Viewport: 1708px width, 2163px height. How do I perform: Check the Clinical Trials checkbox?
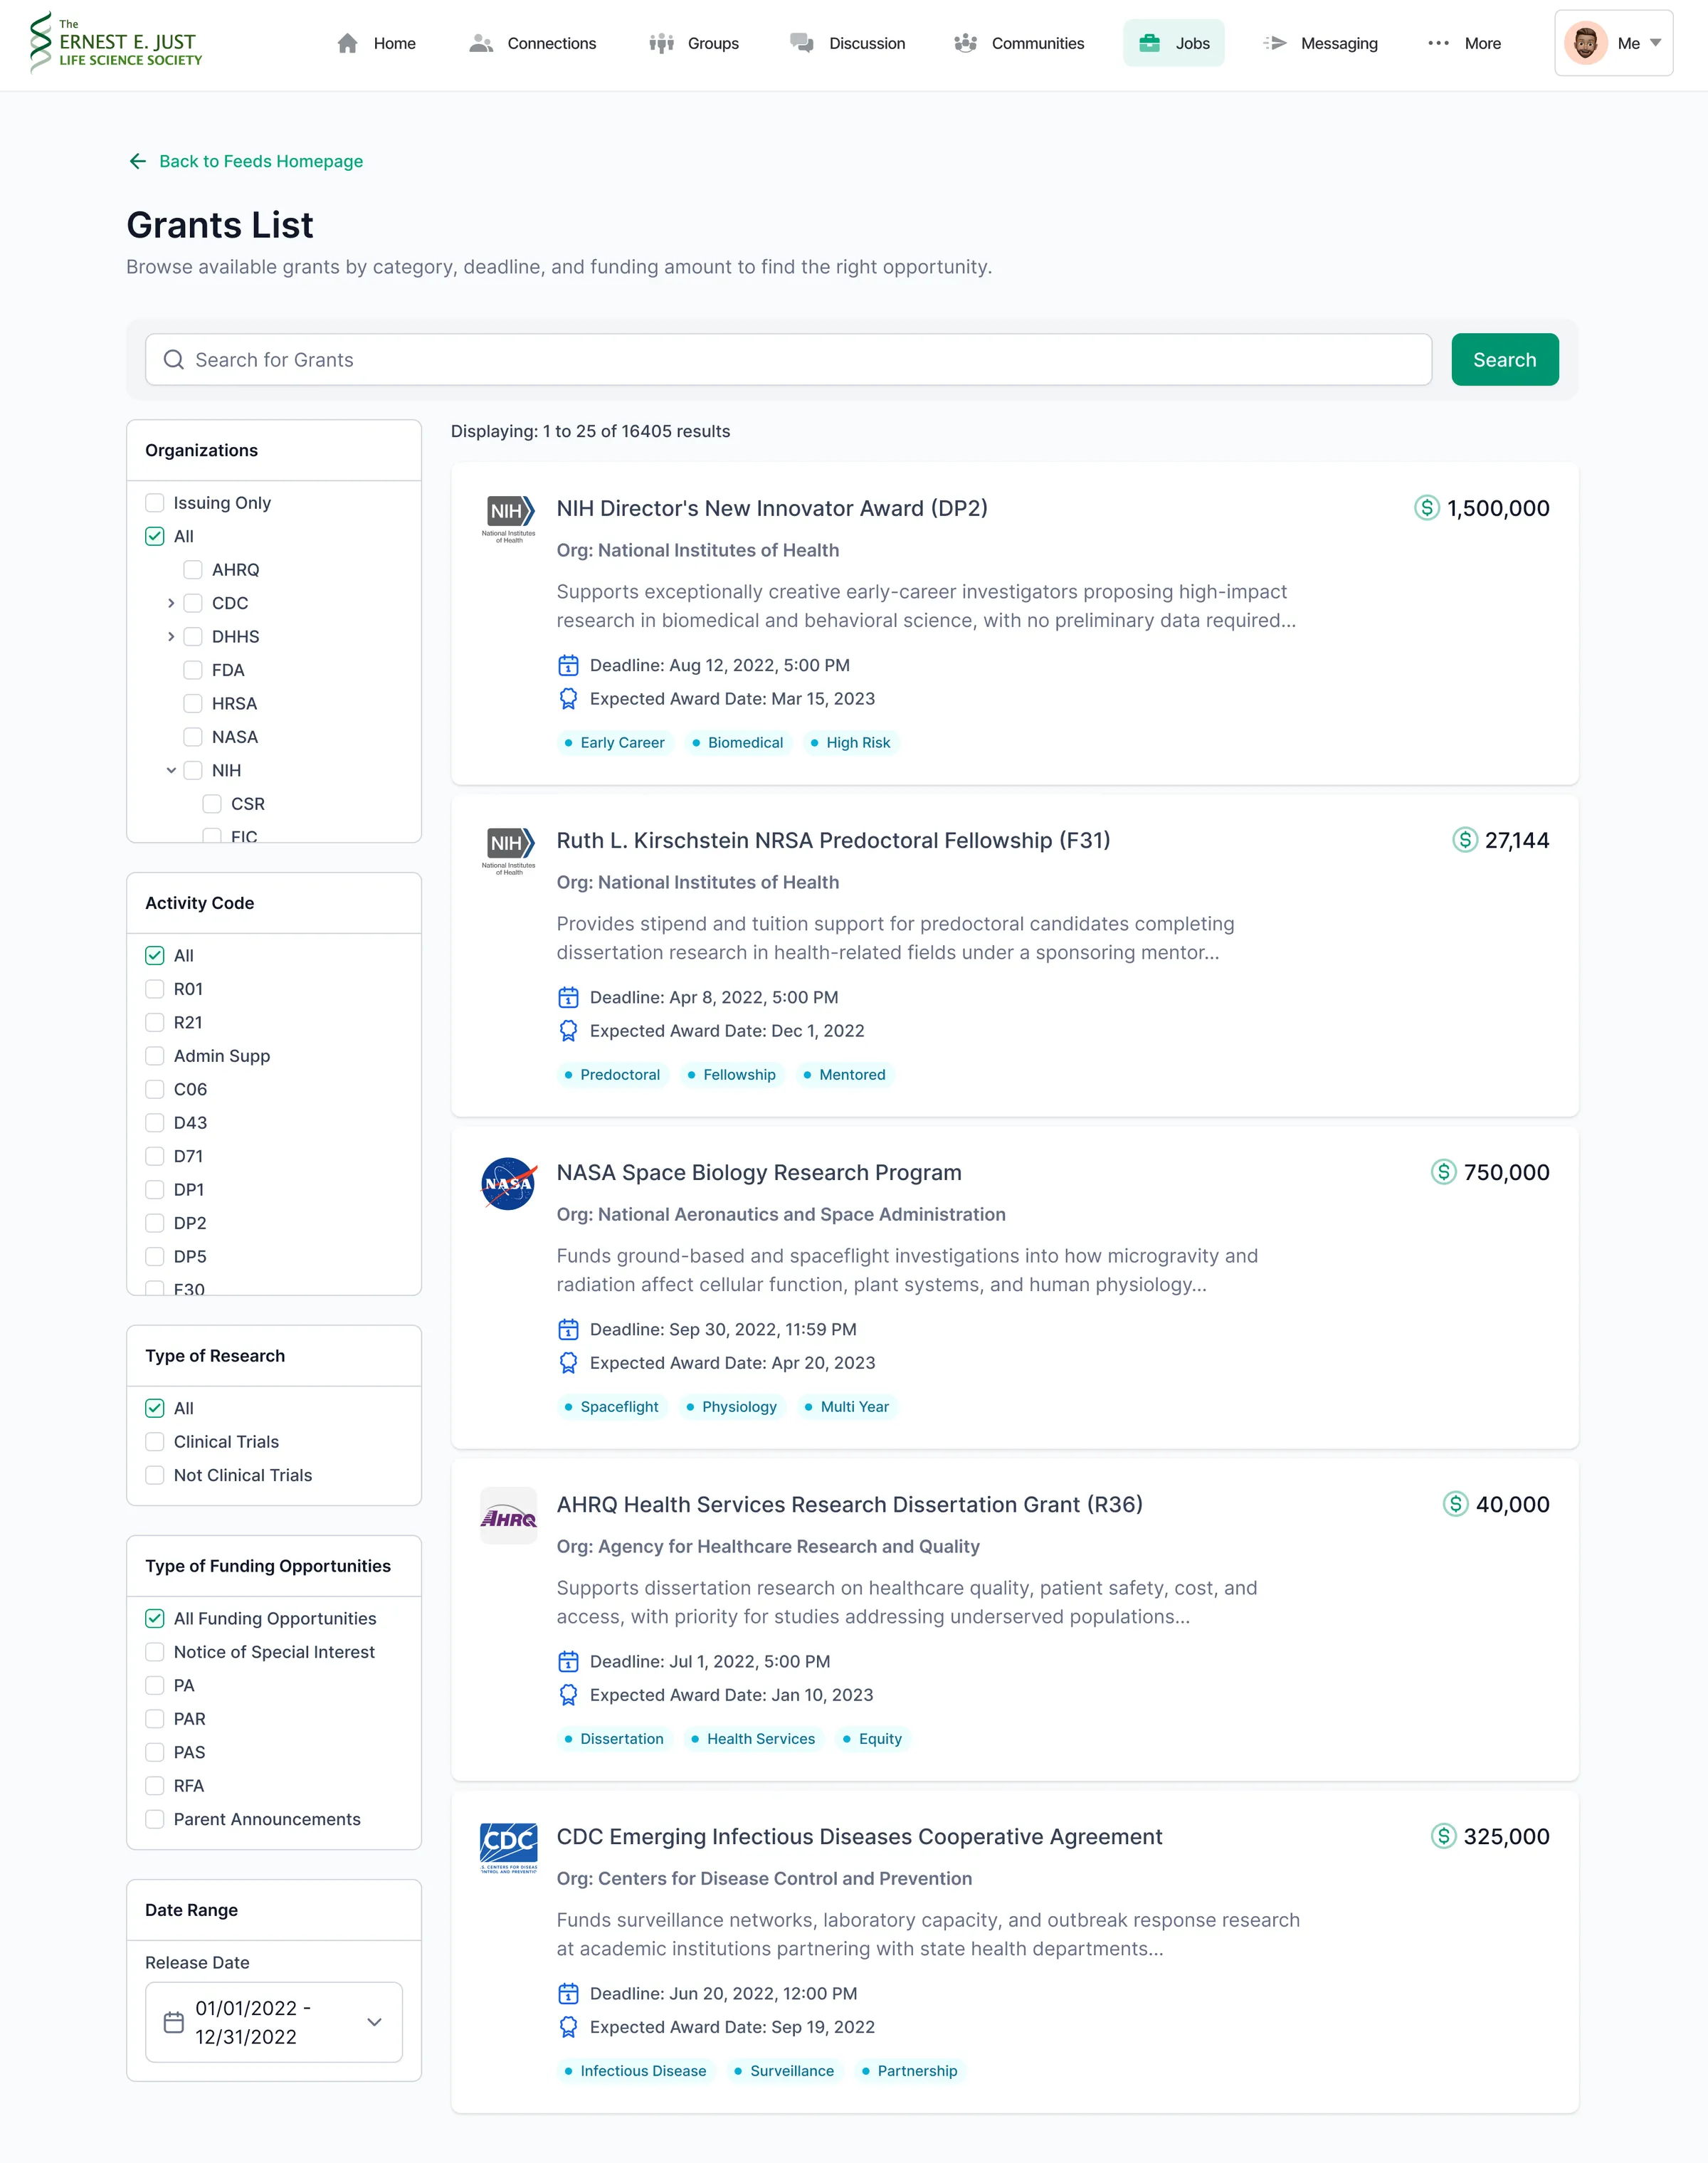tap(155, 1442)
